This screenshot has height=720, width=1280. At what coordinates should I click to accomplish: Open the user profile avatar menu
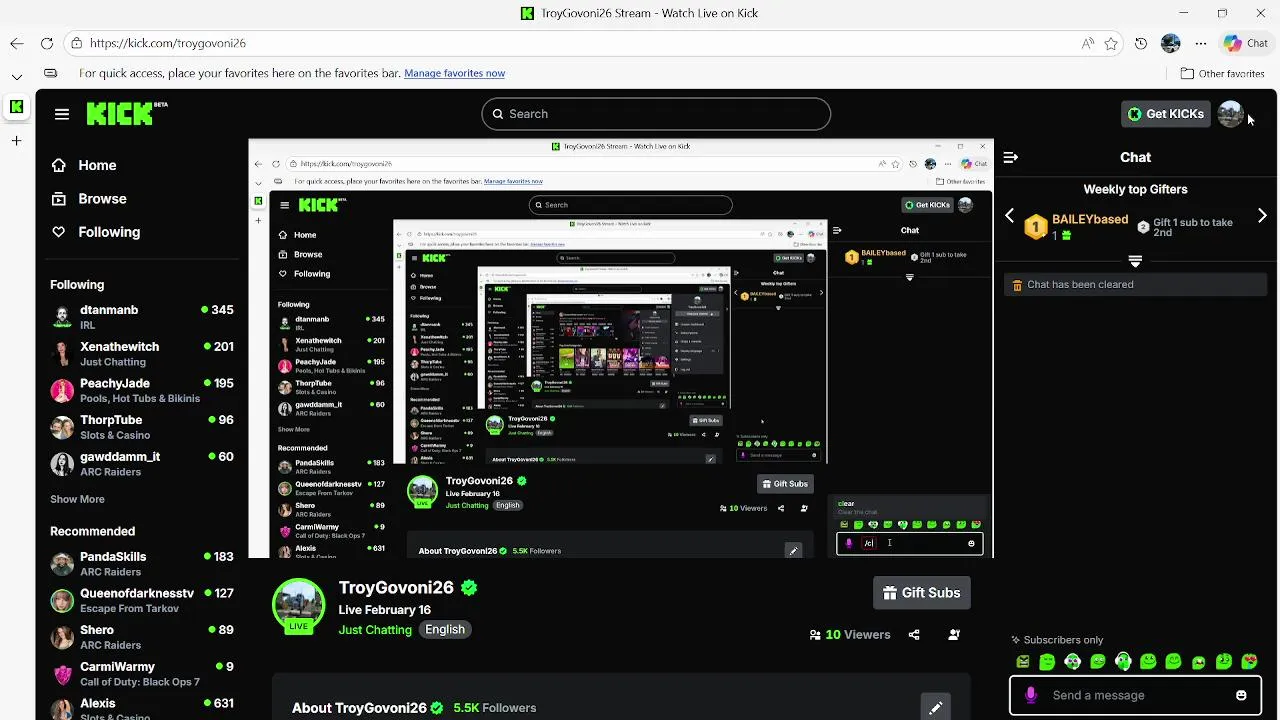(x=1230, y=114)
